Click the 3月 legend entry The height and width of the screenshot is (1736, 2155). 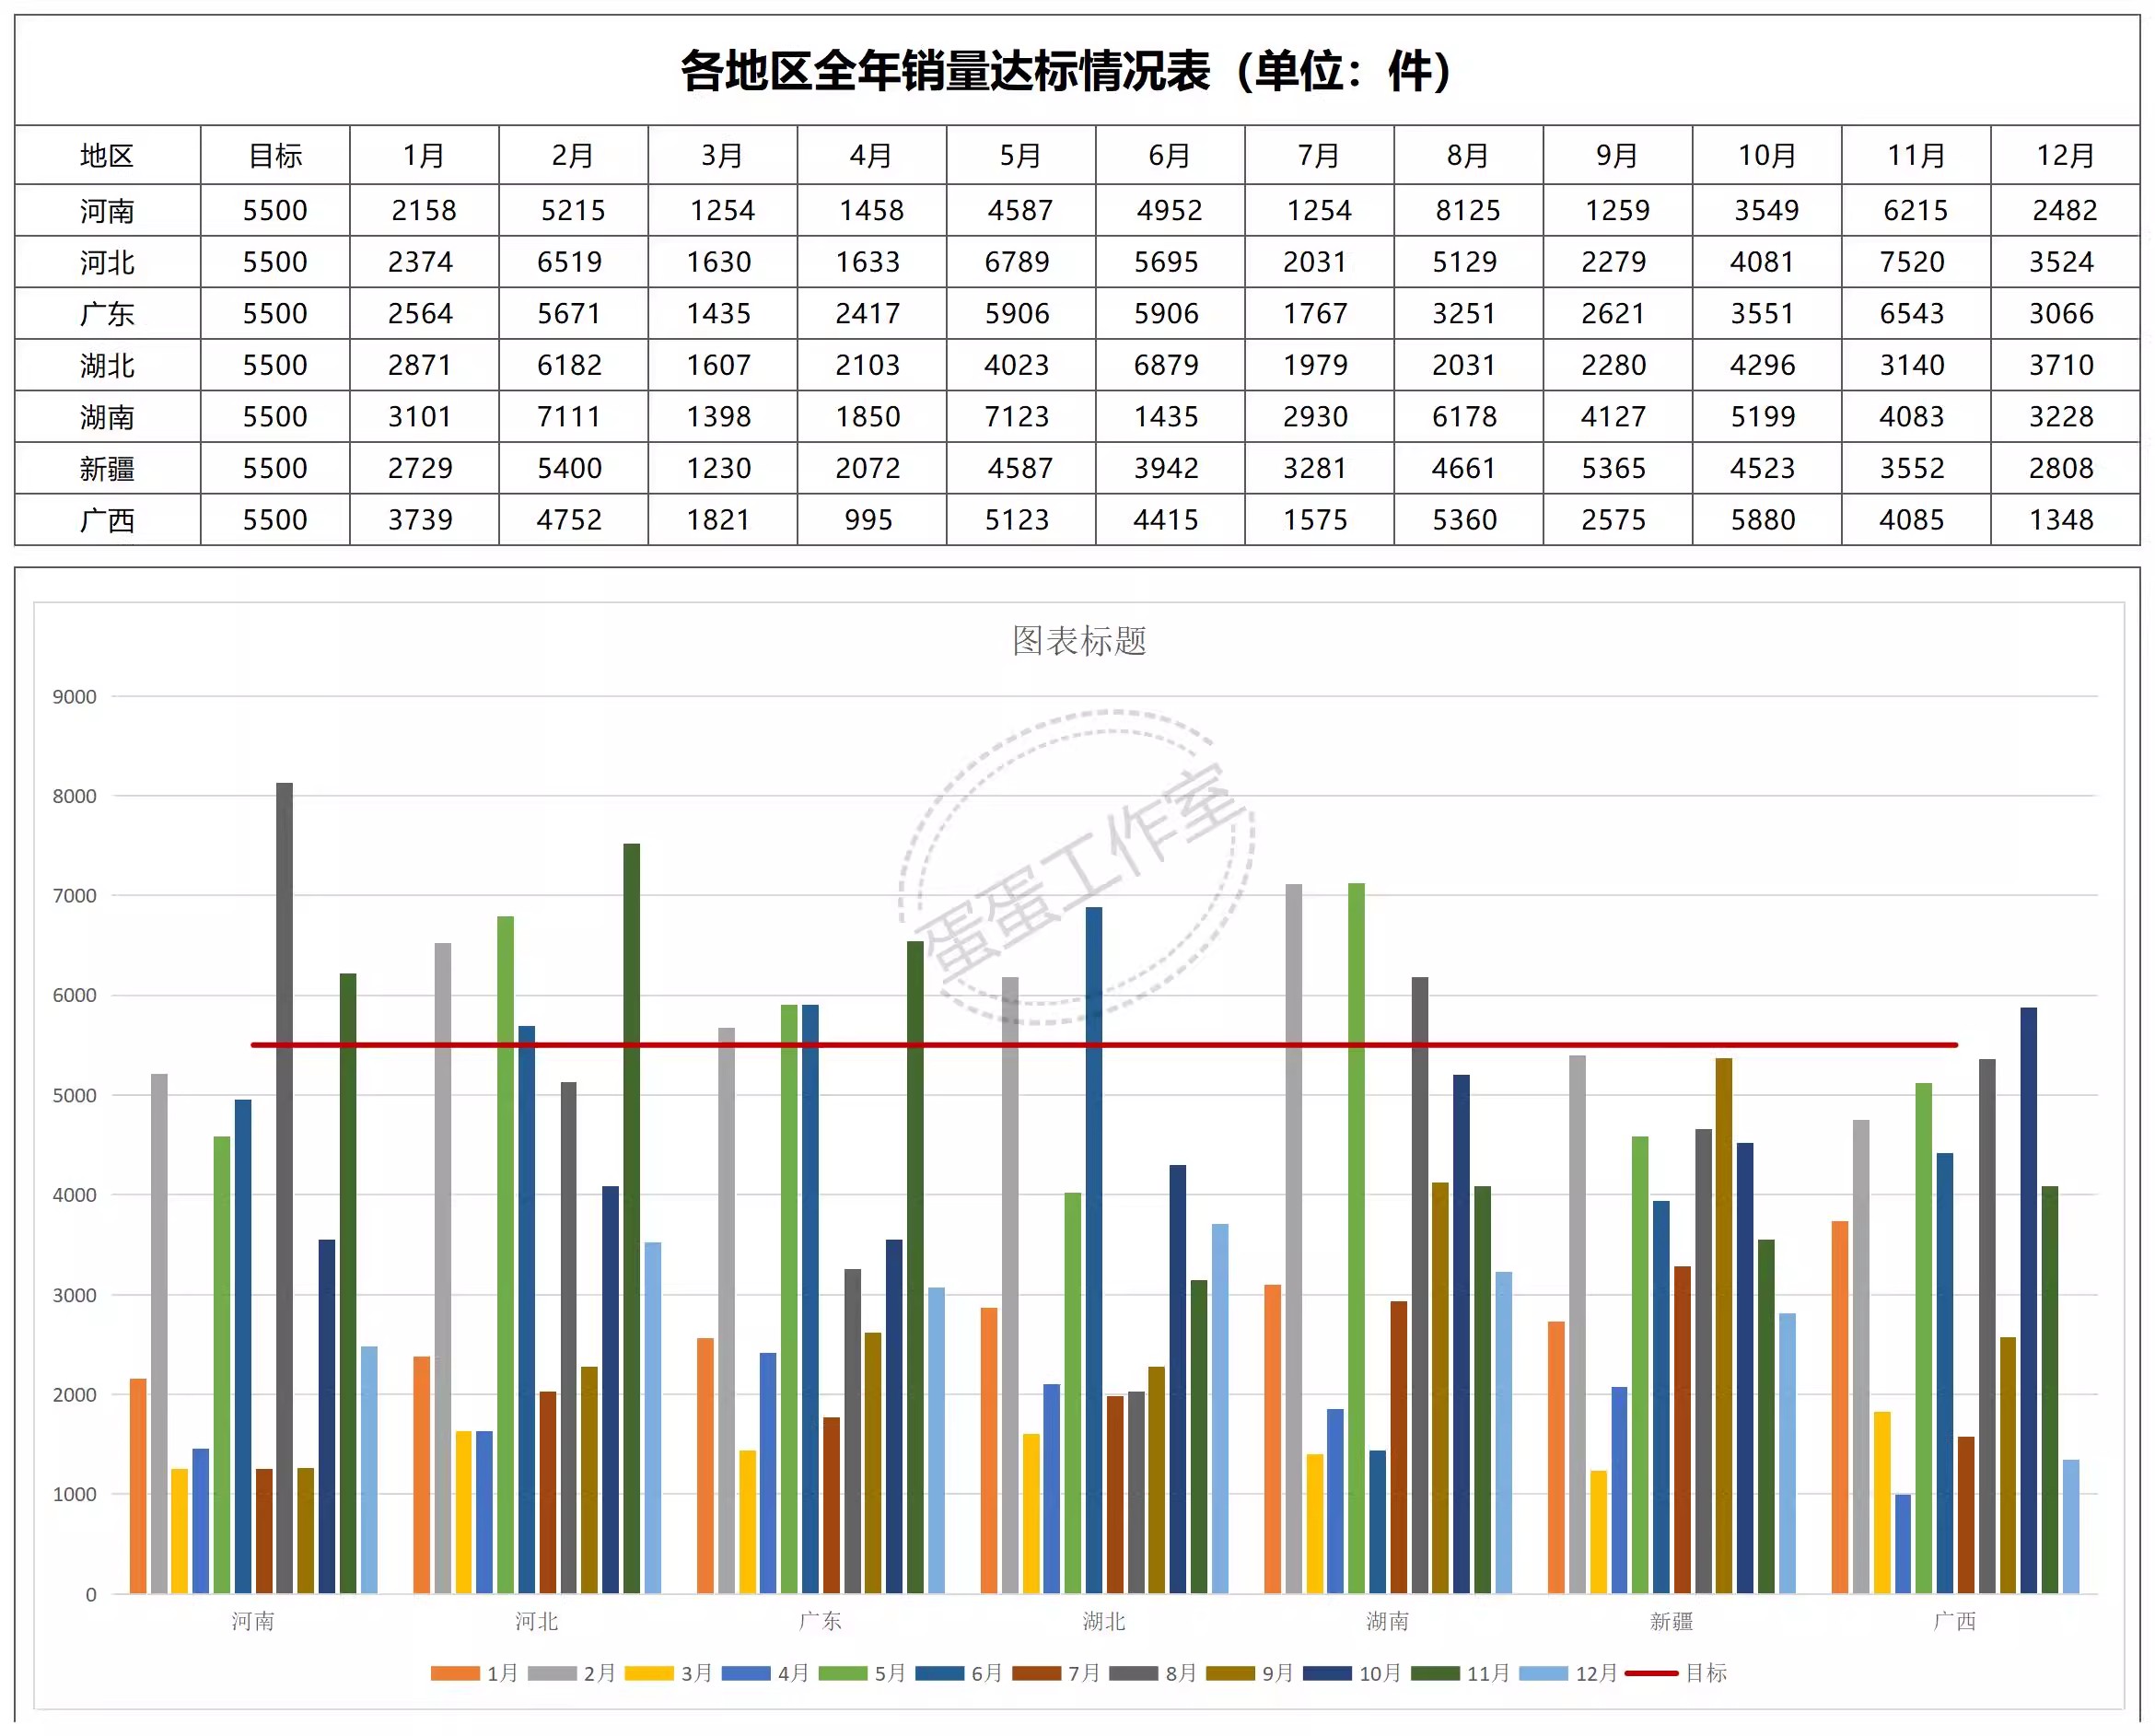(669, 1673)
